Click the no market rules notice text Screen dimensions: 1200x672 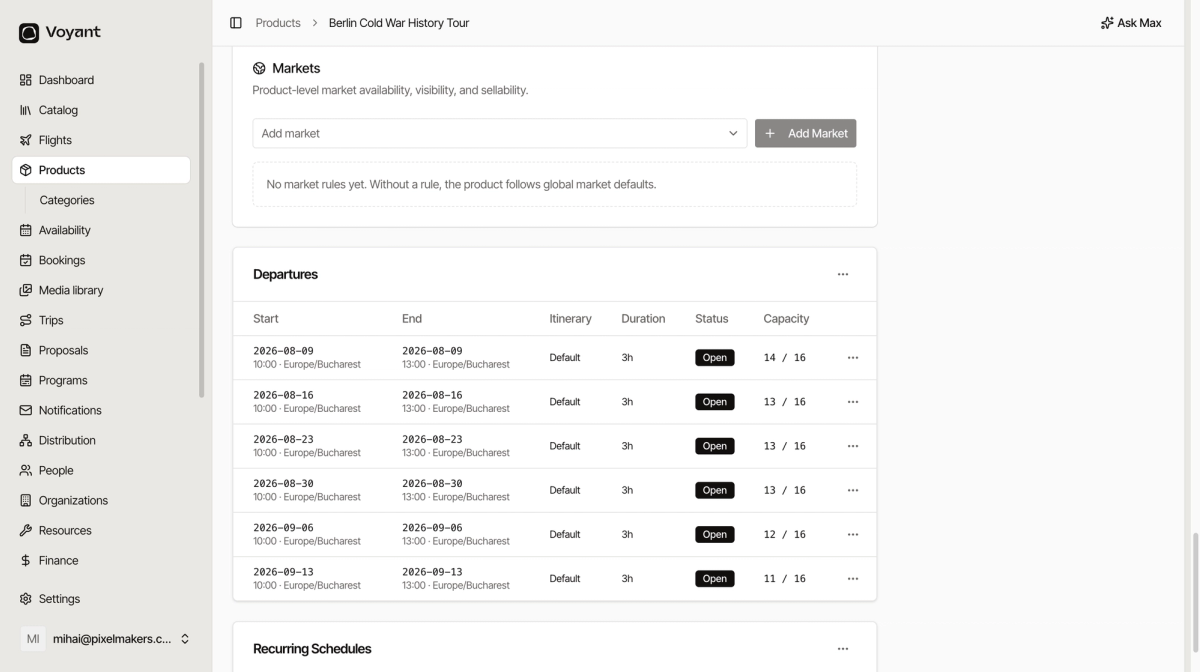coord(461,185)
